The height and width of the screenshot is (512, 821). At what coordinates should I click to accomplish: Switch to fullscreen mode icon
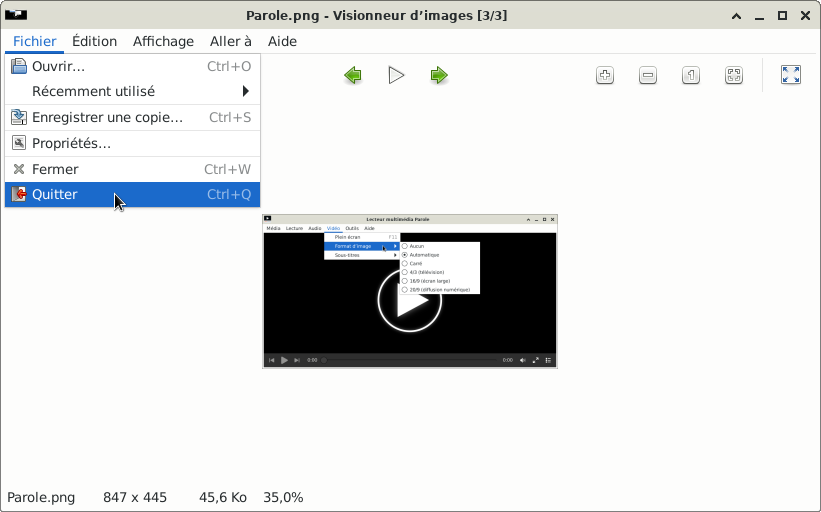coord(791,75)
